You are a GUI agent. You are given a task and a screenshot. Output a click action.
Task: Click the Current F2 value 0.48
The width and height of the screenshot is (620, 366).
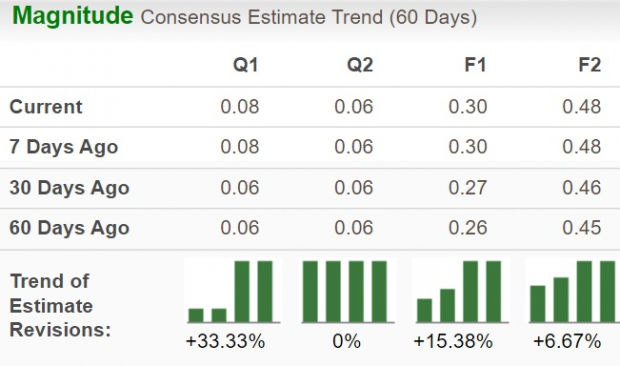click(x=582, y=107)
